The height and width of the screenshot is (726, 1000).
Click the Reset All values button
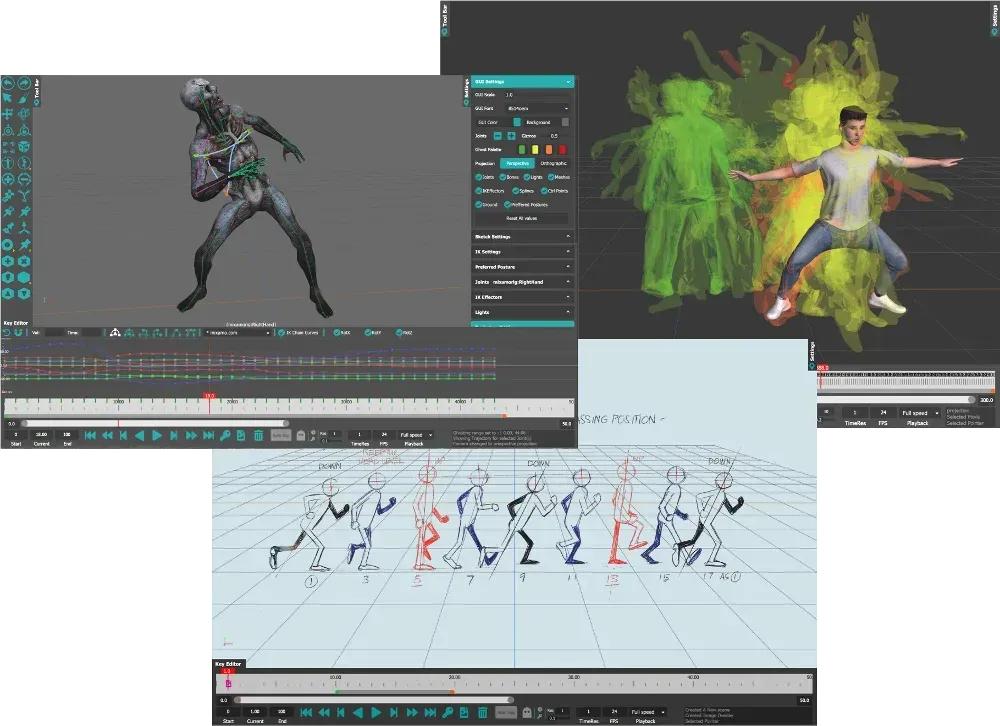[522, 218]
